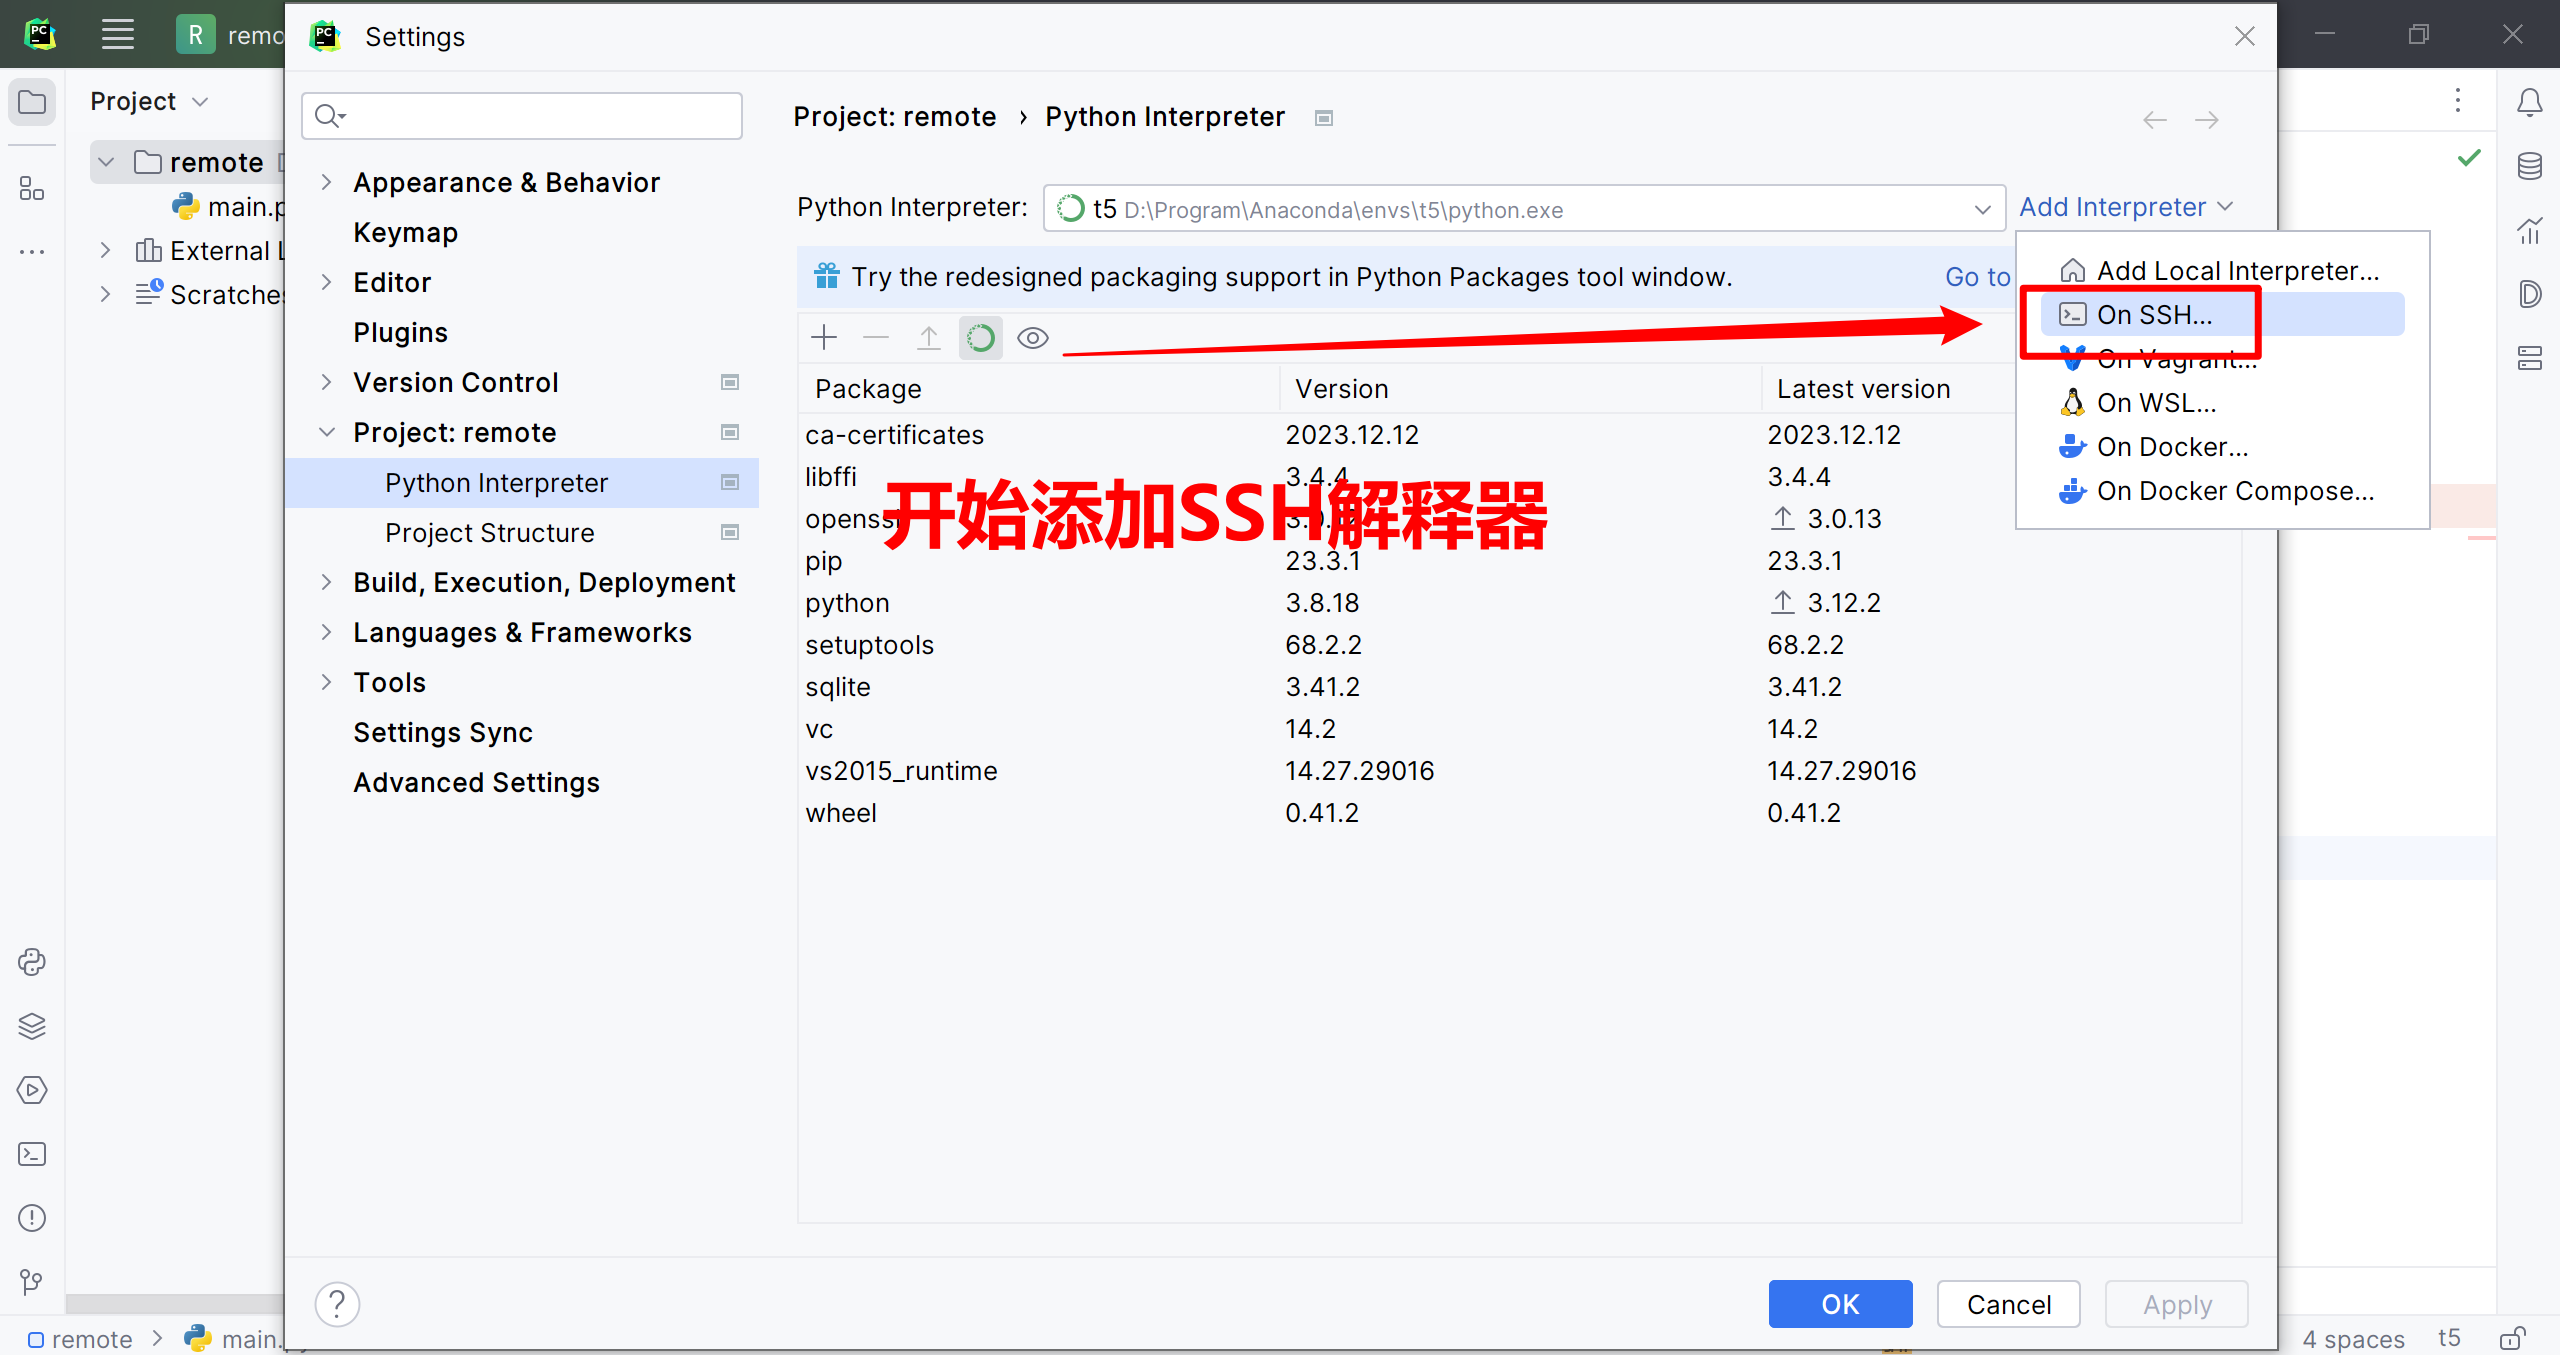Open the Problems tool window
2560x1355 pixels.
coord(32,1218)
